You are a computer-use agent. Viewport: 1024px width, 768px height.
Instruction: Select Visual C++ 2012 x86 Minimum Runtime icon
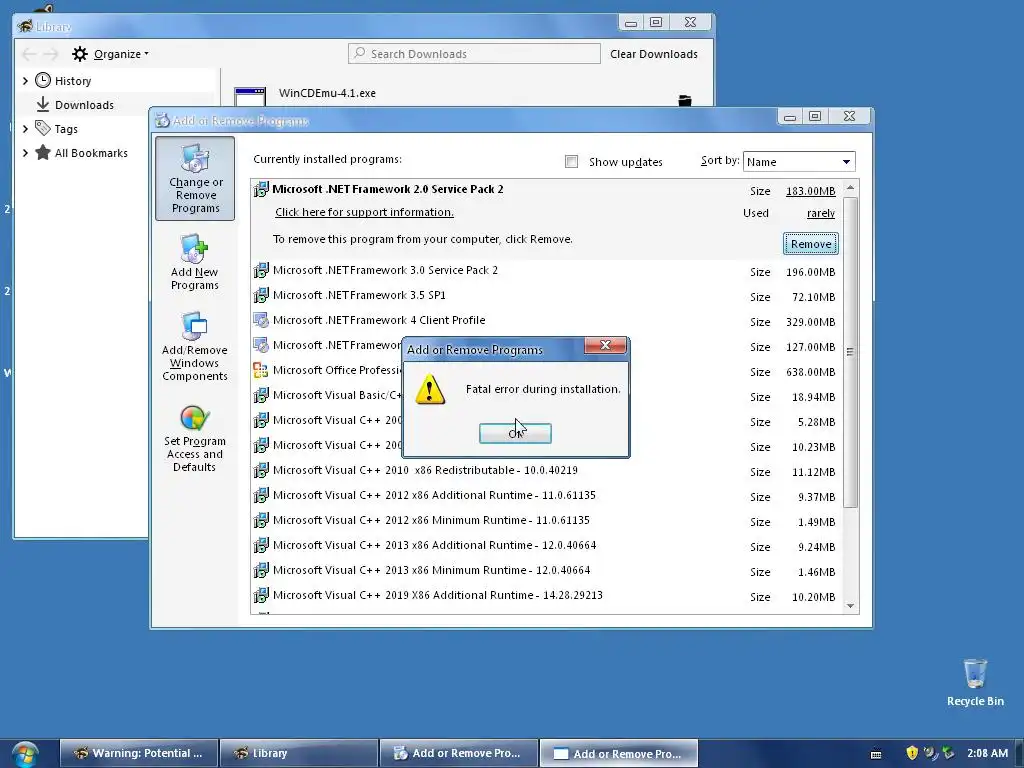point(261,520)
